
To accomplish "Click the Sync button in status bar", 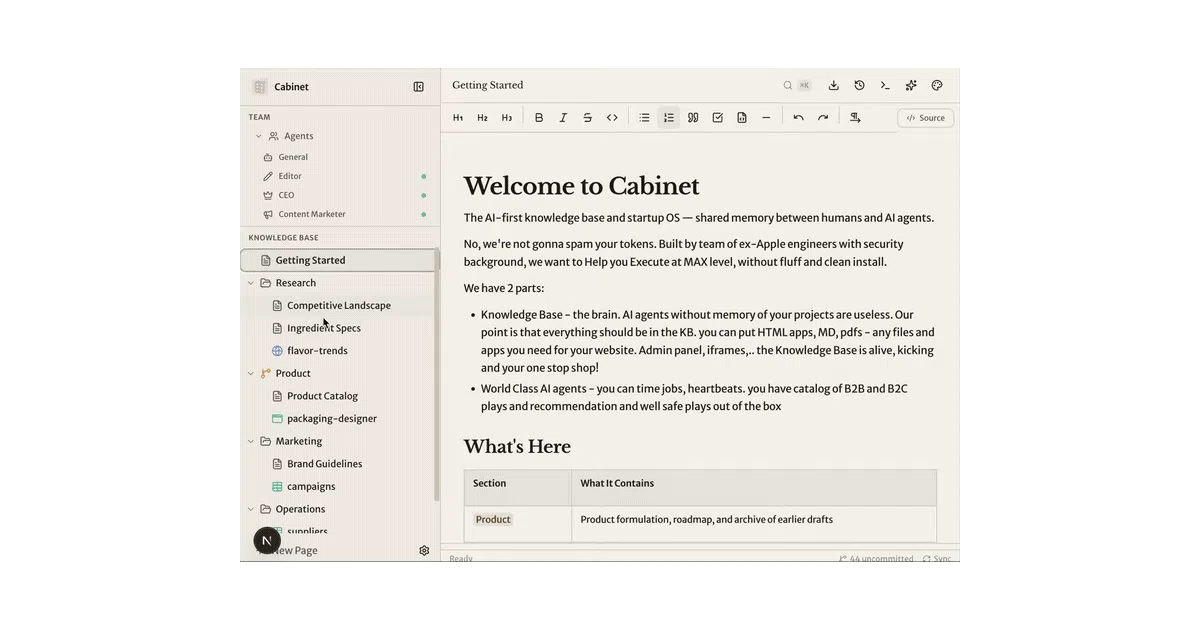I will pos(937,559).
